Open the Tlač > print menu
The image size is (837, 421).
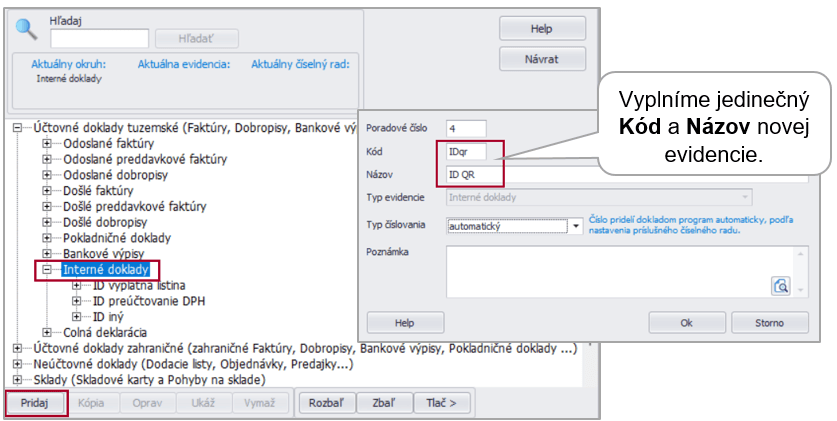coord(441,403)
